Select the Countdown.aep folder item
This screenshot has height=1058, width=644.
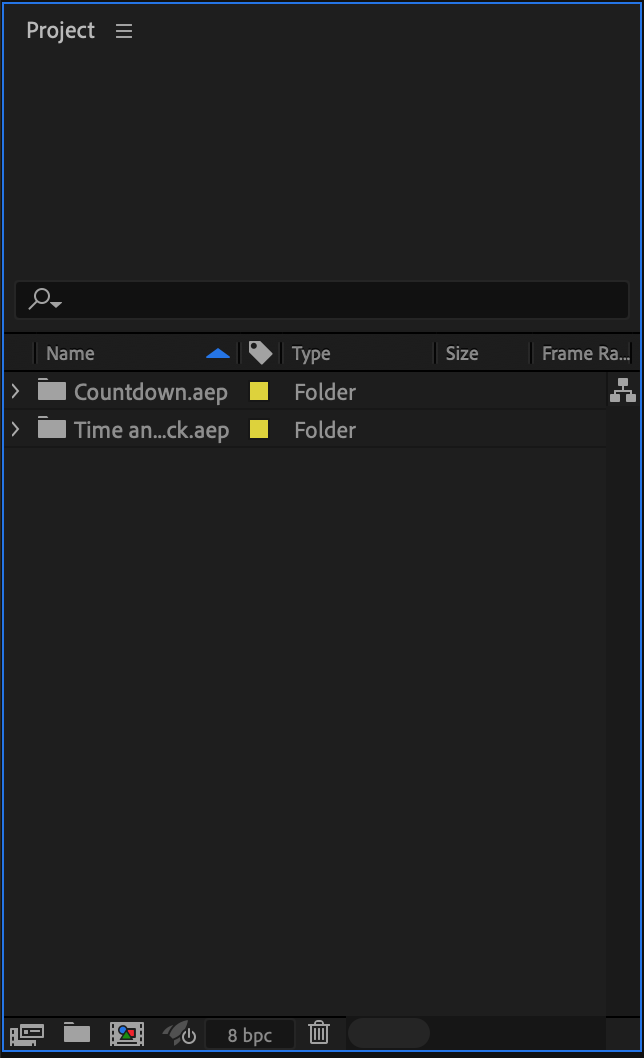(x=150, y=392)
